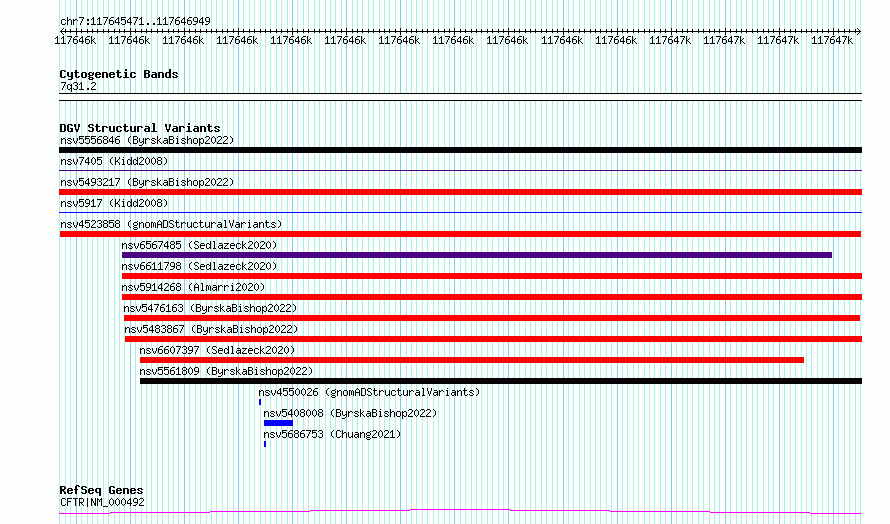Click the DGV Structural Variants track title
890x524 pixels.
[x=140, y=128]
